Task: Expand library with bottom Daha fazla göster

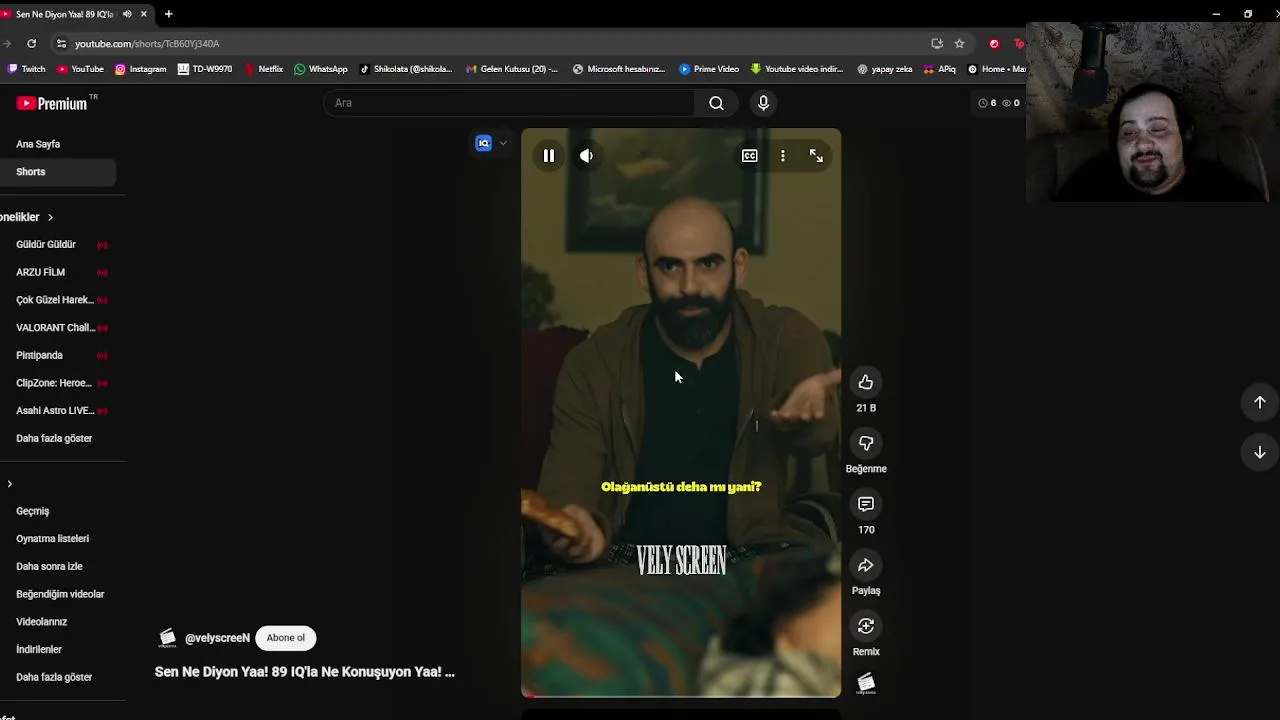Action: 54,677
